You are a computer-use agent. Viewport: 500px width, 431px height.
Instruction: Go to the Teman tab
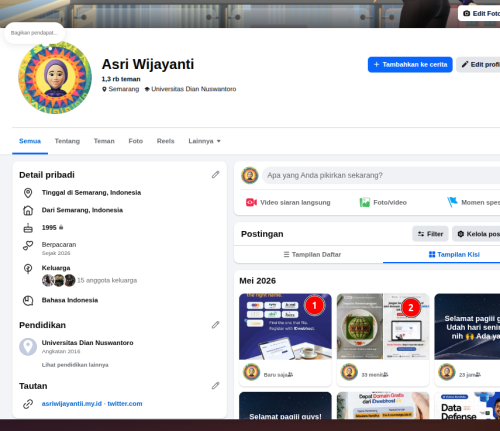104,141
